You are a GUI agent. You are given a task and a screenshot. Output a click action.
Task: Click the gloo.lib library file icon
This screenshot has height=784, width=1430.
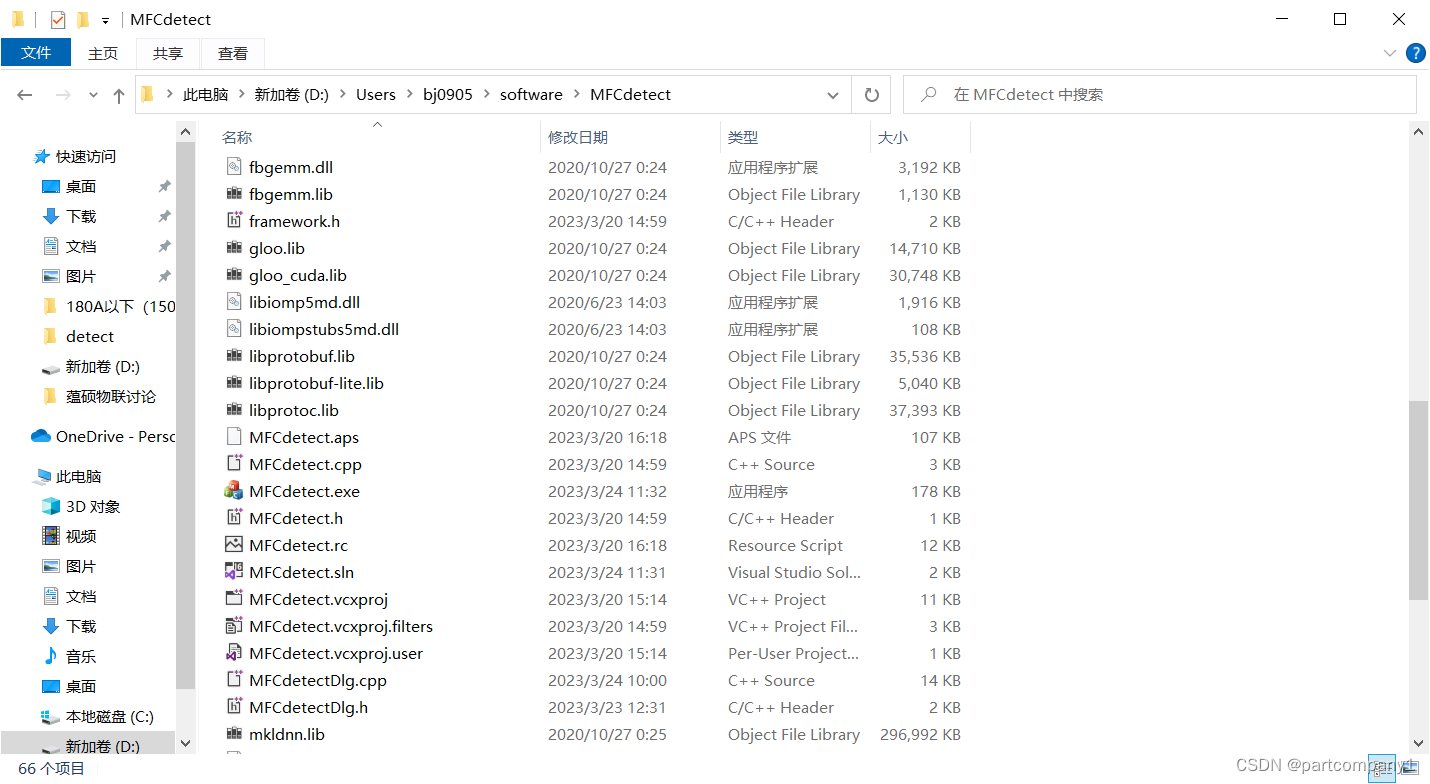point(234,248)
